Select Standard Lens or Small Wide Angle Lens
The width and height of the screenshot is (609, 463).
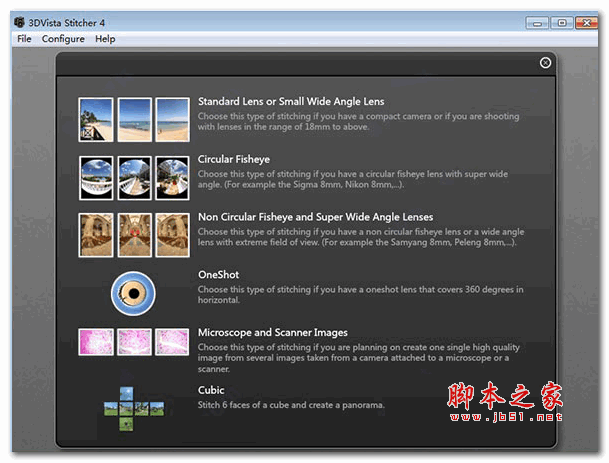point(291,101)
